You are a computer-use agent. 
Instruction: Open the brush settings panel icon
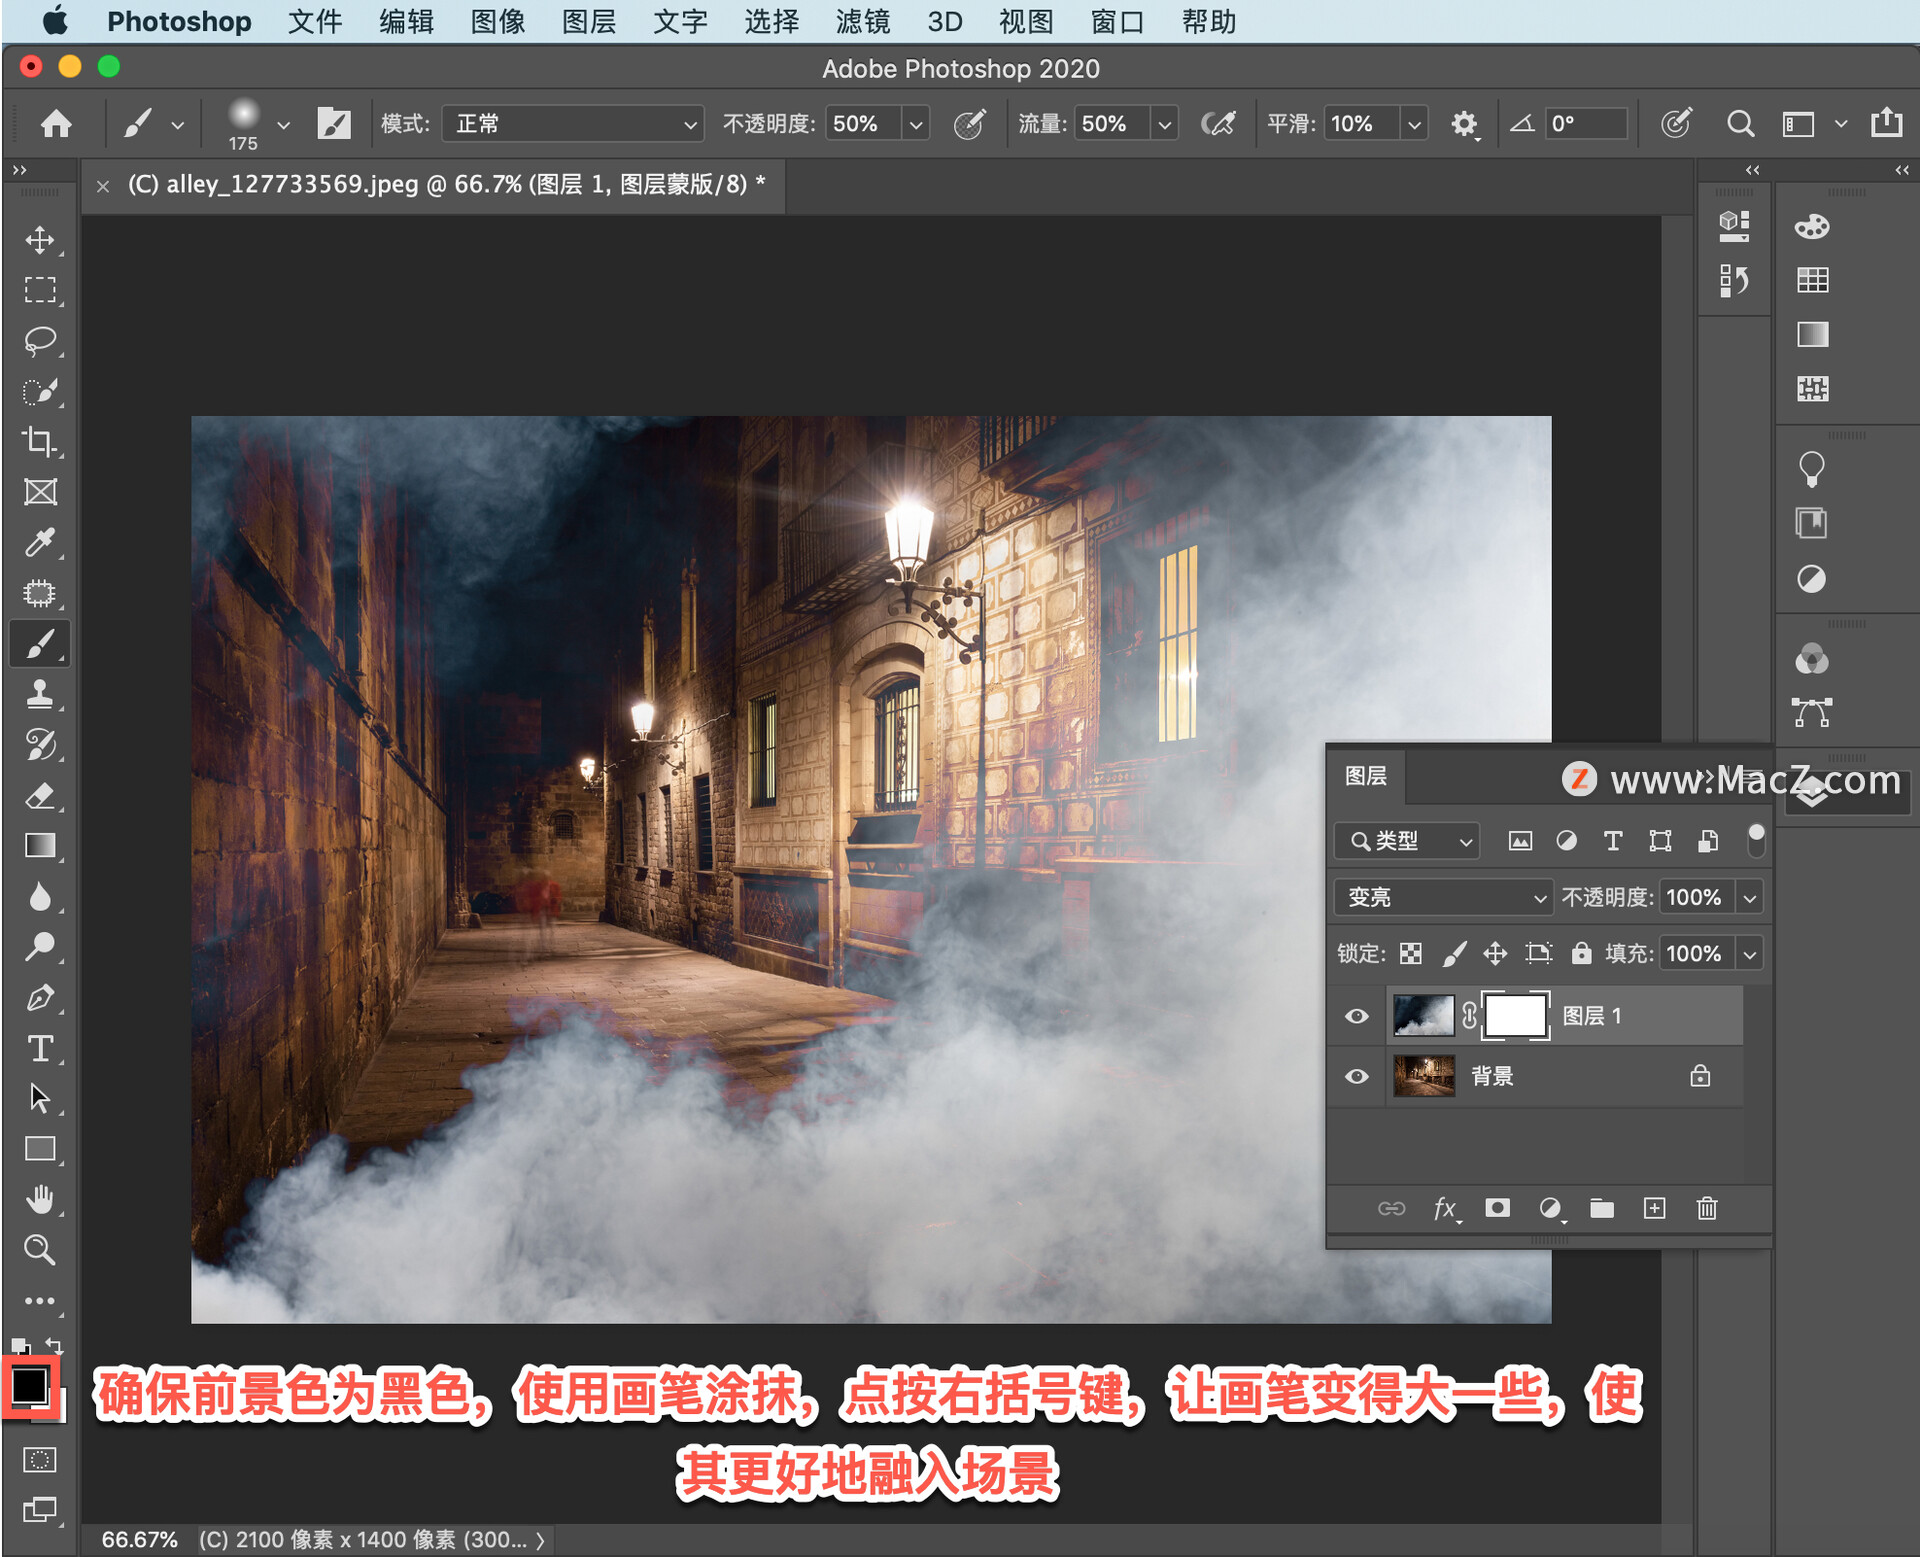(x=333, y=124)
